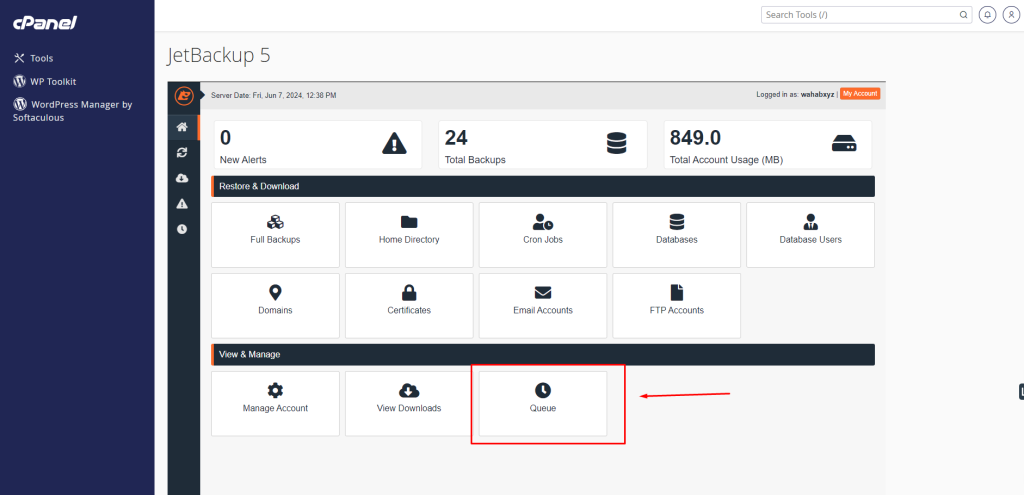Click the JetBackup logo icon
Viewport: 1024px width, 495px height.
point(183,95)
